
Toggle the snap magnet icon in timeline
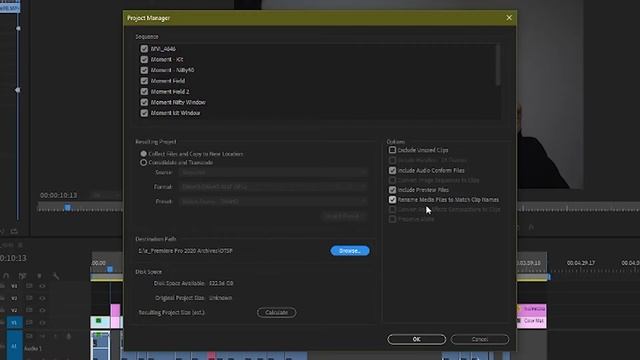[6, 276]
